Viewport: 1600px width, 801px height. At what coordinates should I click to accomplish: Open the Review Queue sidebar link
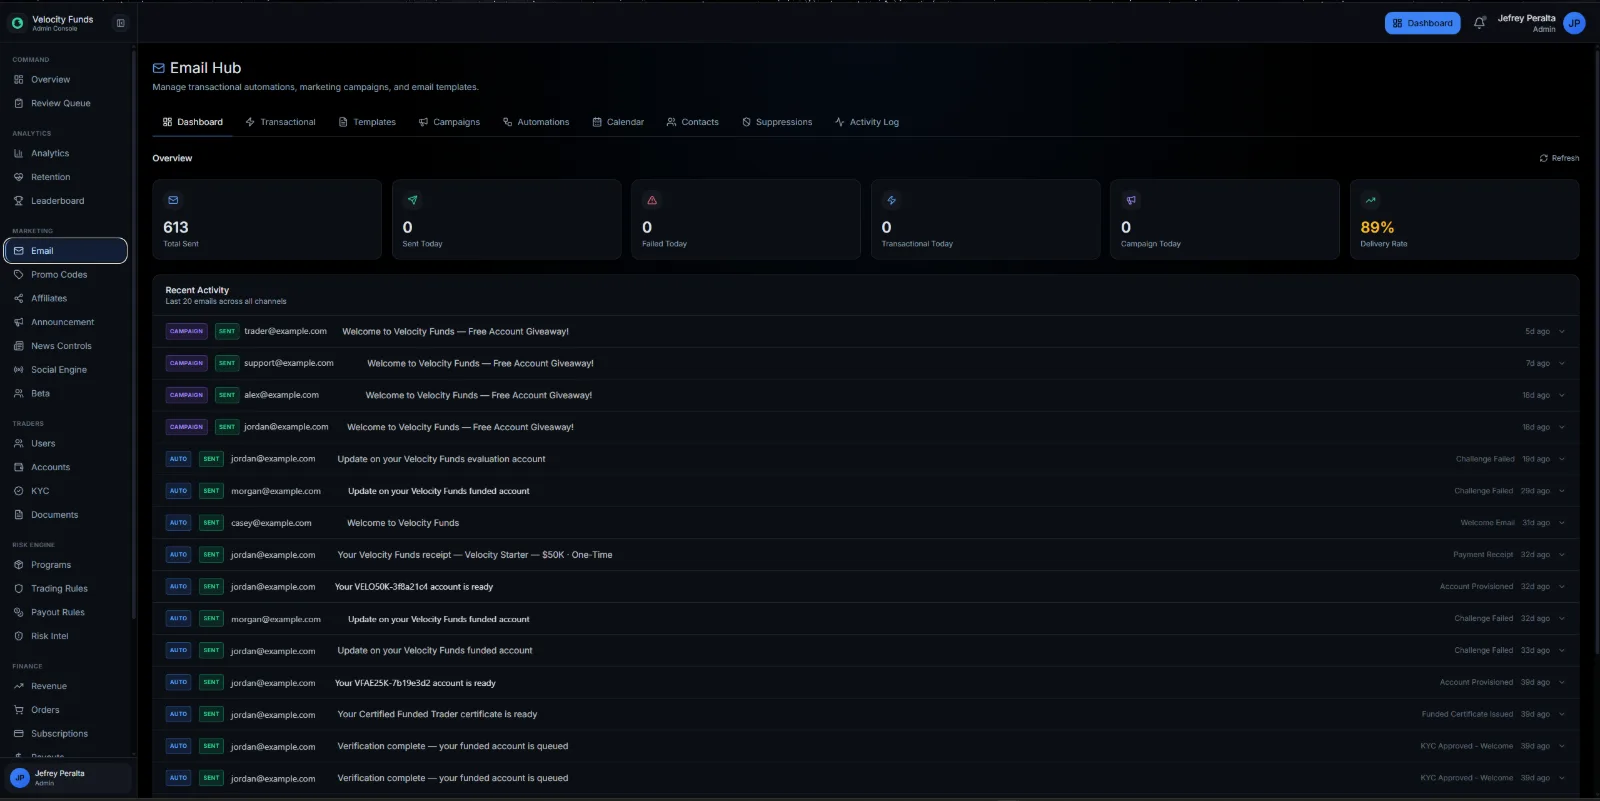pyautogui.click(x=66, y=103)
